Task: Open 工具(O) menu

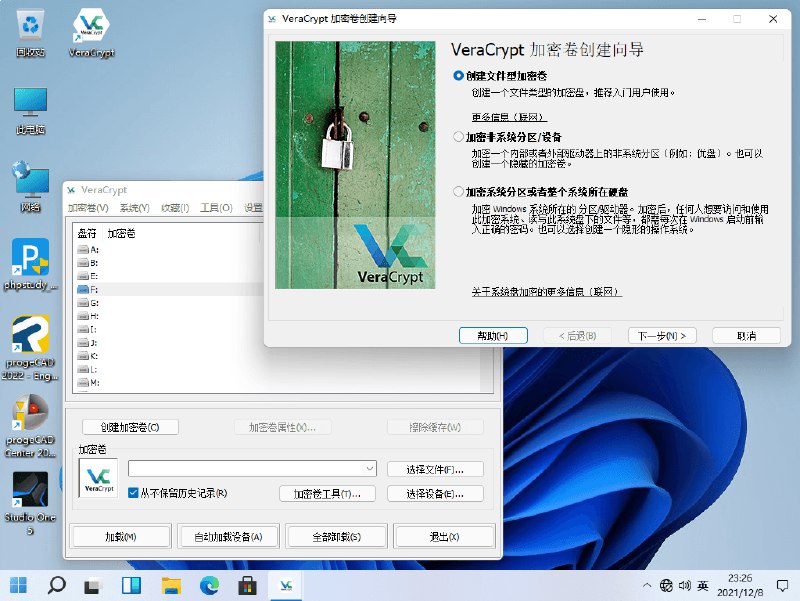Action: 216,208
